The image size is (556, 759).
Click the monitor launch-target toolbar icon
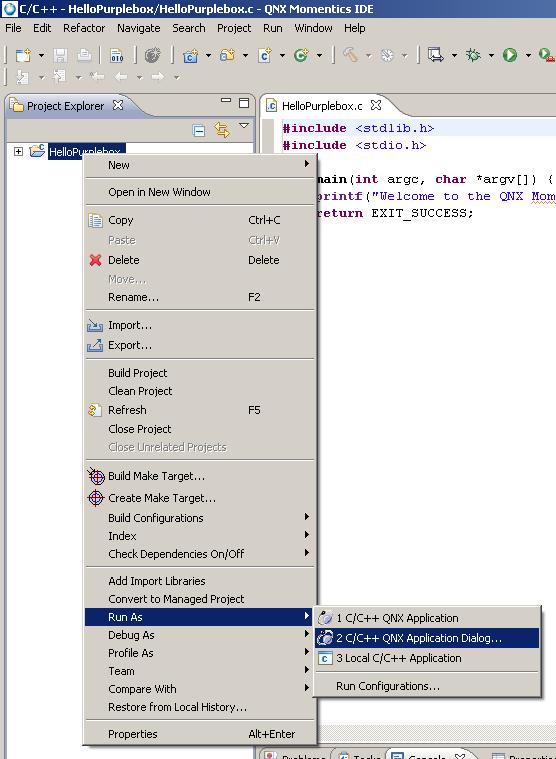coord(436,55)
